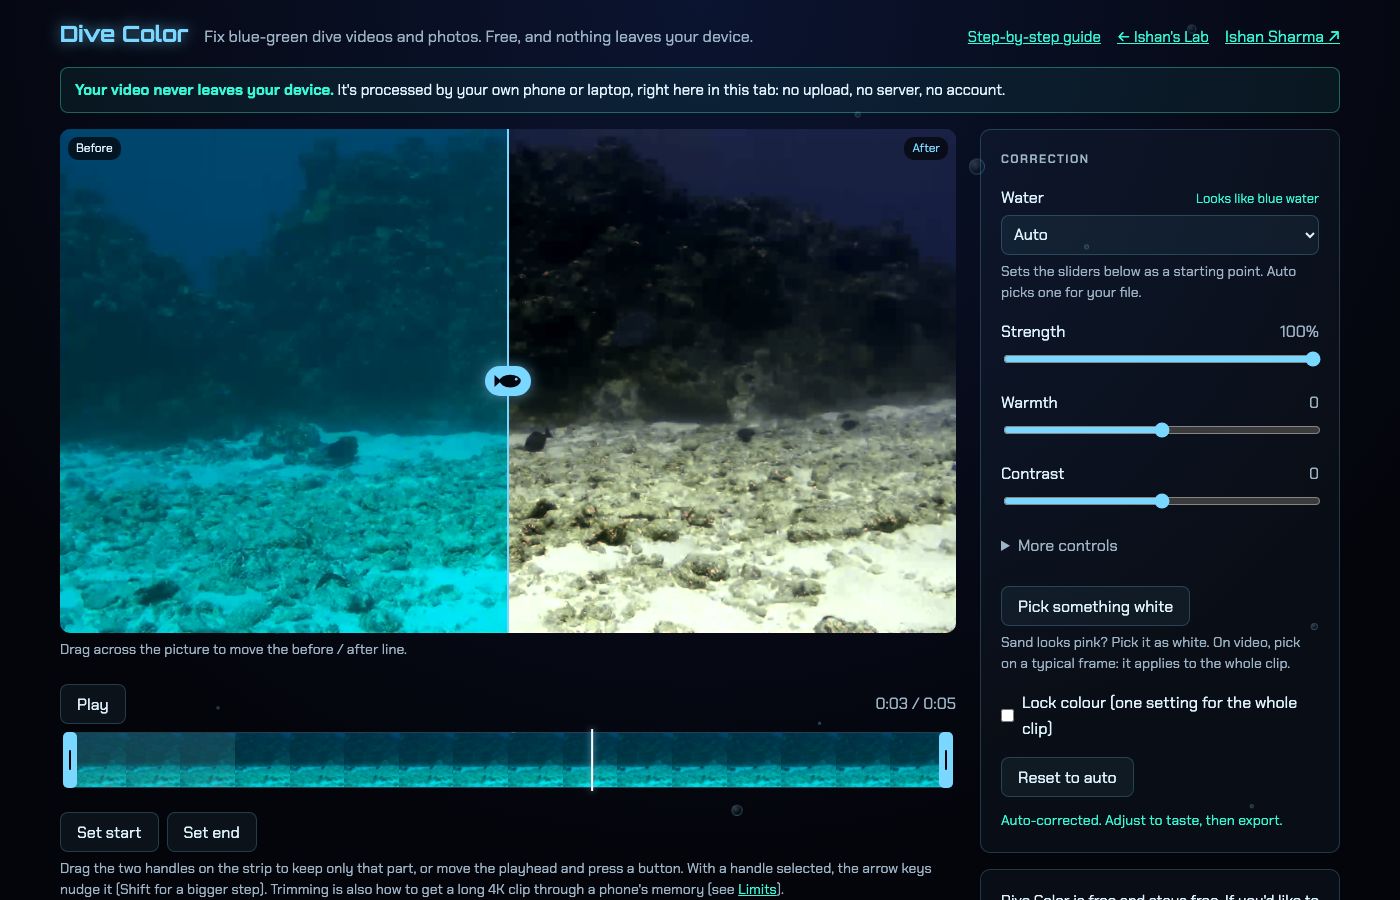
Task: Click Reset to auto button
Action: (1067, 777)
